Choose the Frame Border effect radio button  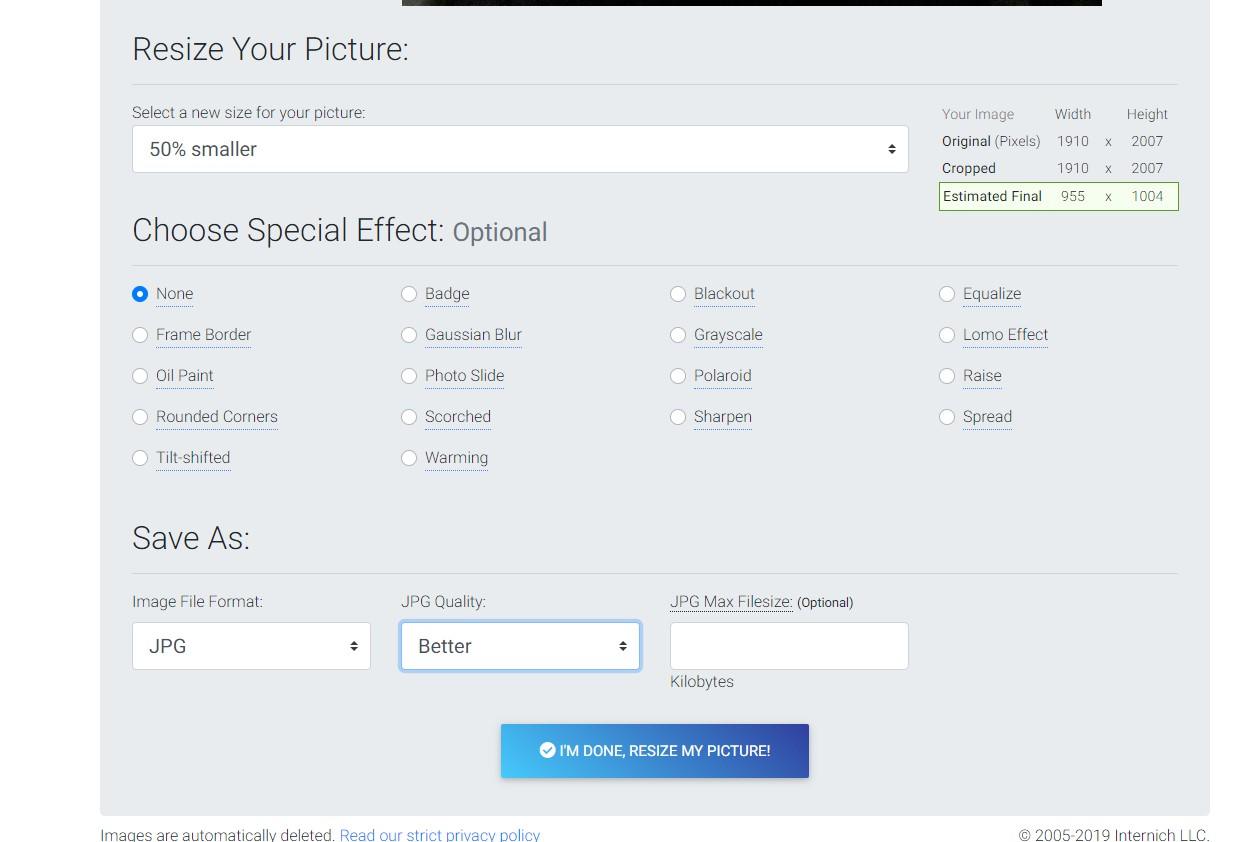140,335
